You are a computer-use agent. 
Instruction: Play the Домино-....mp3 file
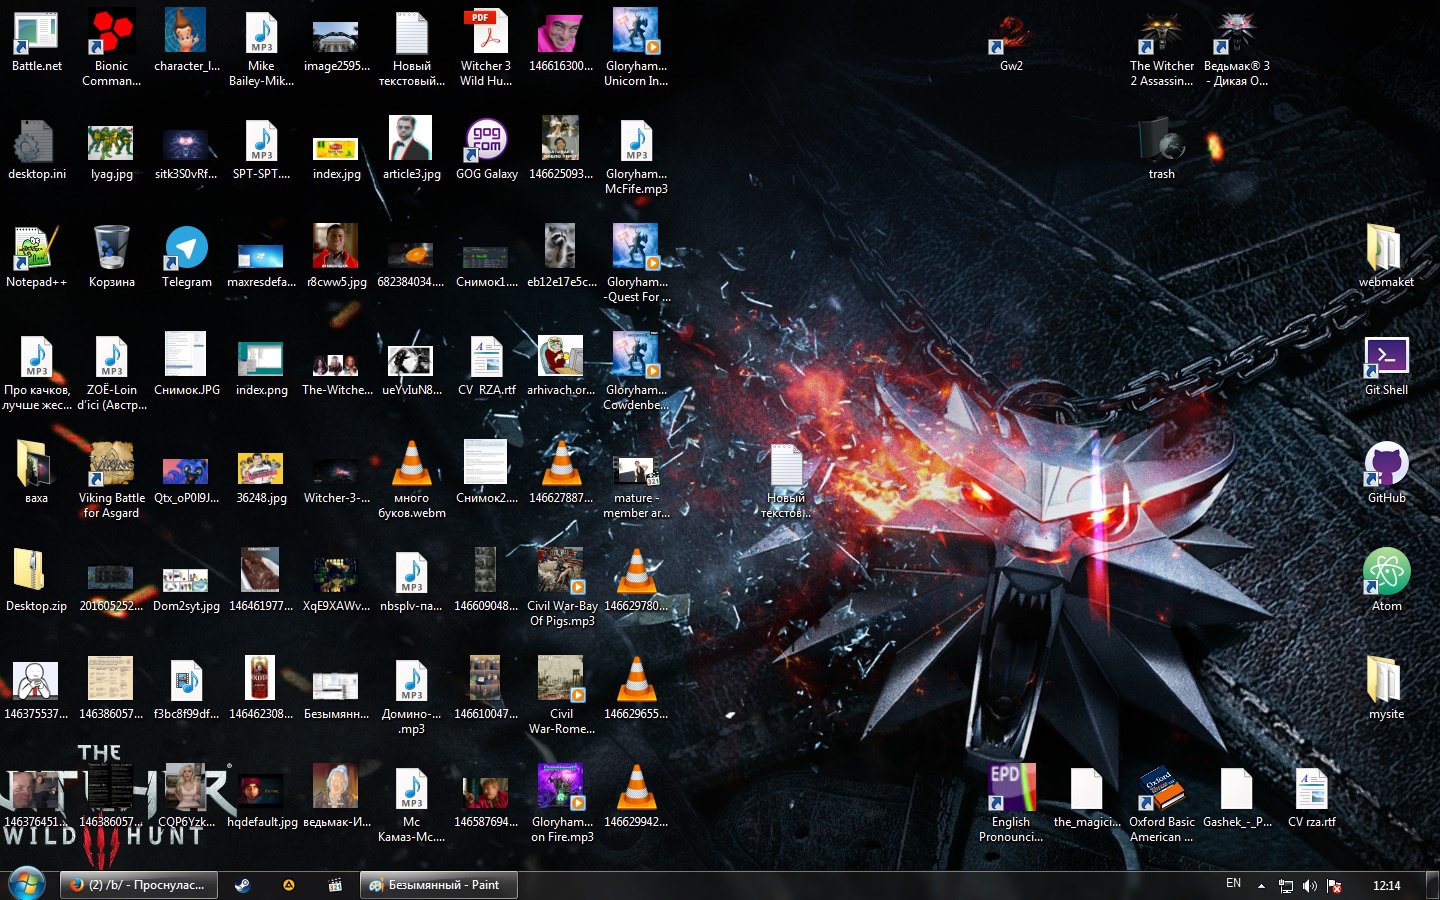point(411,696)
